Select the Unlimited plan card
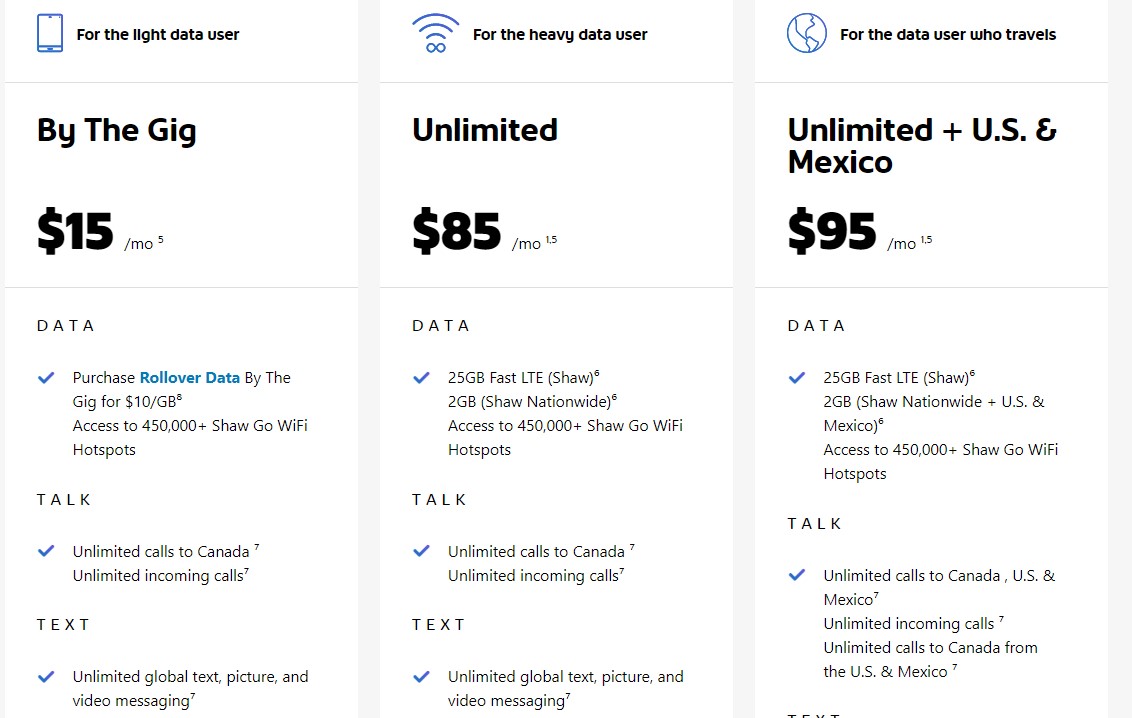Viewport: 1132px width, 718px height. (556, 400)
